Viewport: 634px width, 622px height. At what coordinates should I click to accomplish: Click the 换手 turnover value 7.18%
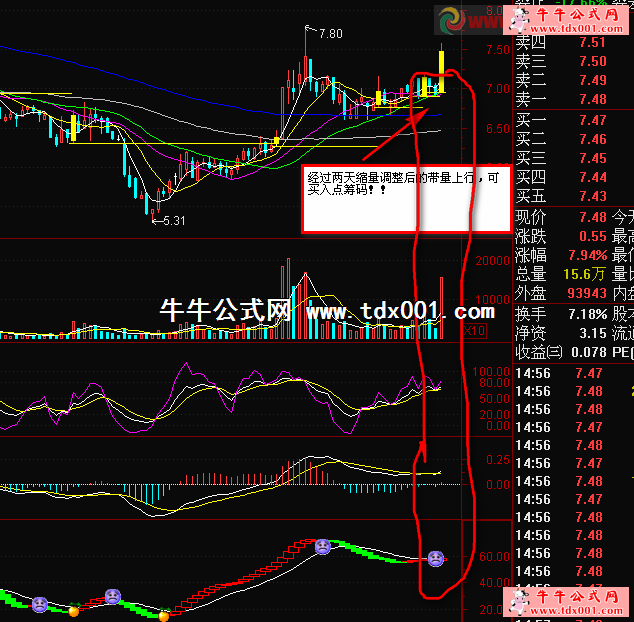(588, 314)
